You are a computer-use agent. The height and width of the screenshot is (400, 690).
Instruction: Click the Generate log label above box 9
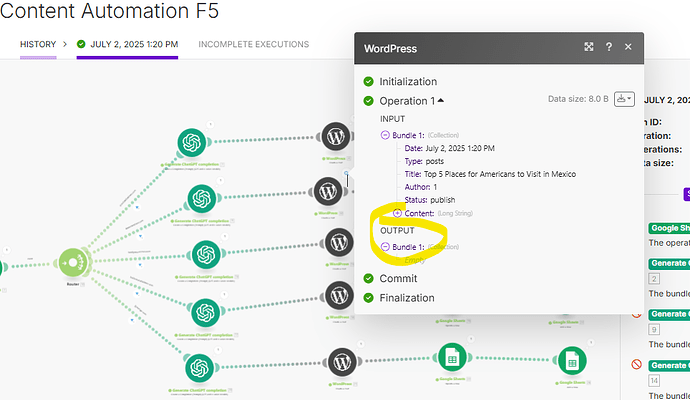[x=669, y=314]
